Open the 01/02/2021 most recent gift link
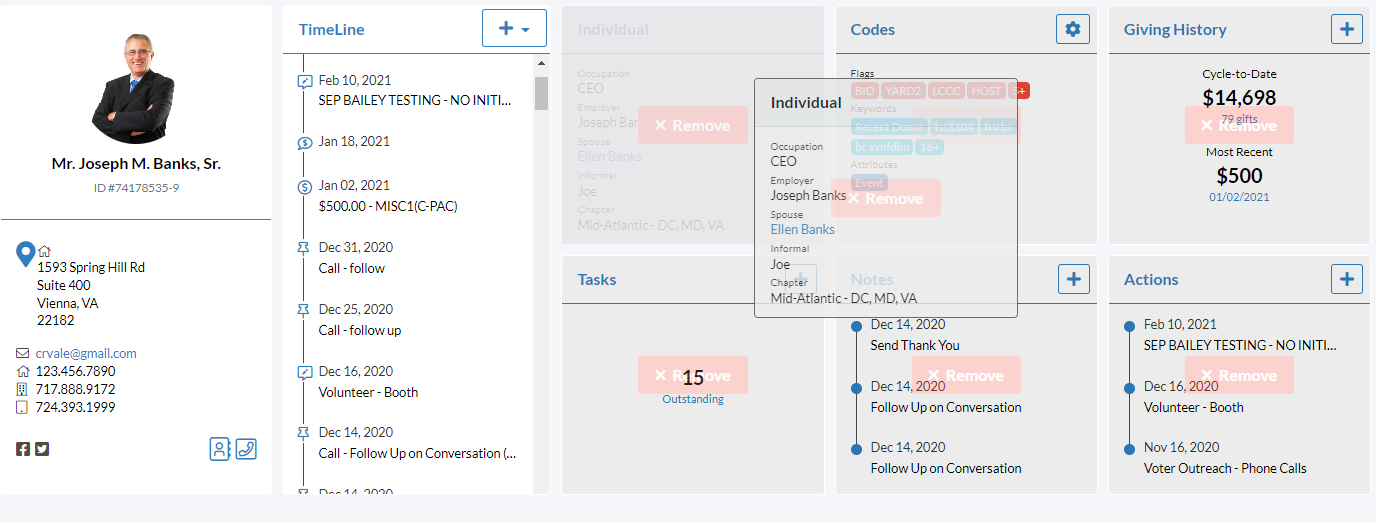 point(1238,197)
